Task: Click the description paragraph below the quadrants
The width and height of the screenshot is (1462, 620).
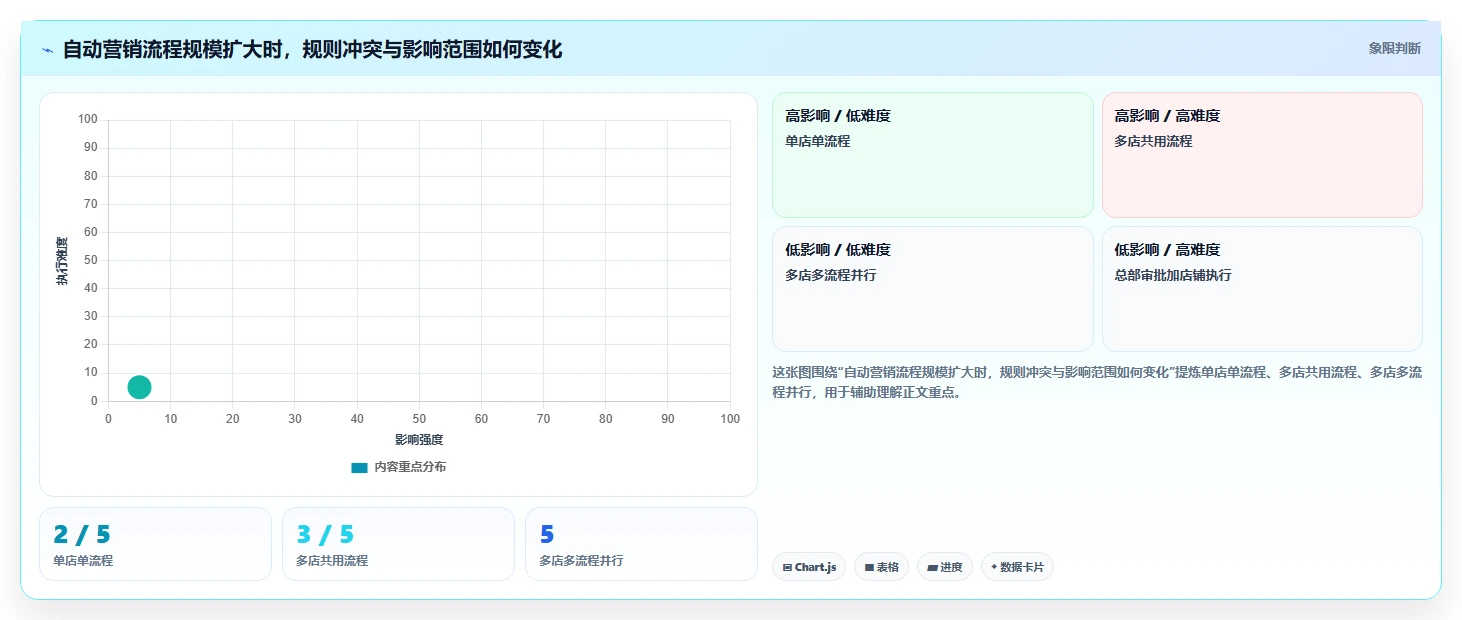Action: coord(1097,382)
